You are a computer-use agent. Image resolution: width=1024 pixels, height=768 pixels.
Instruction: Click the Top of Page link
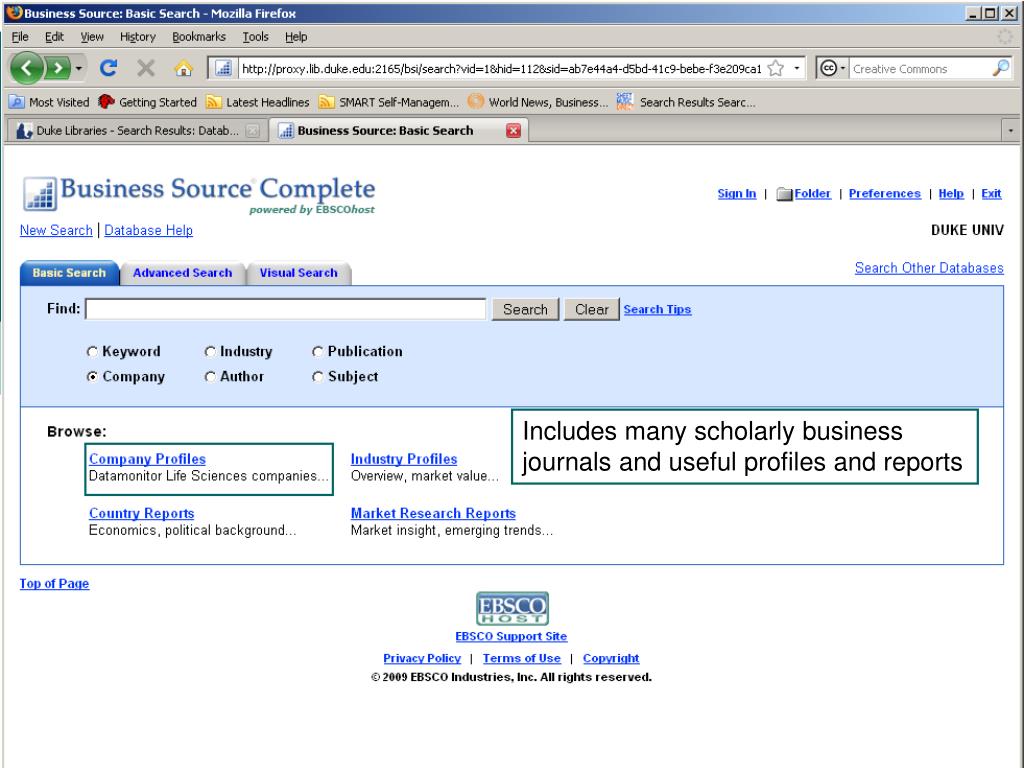click(54, 583)
